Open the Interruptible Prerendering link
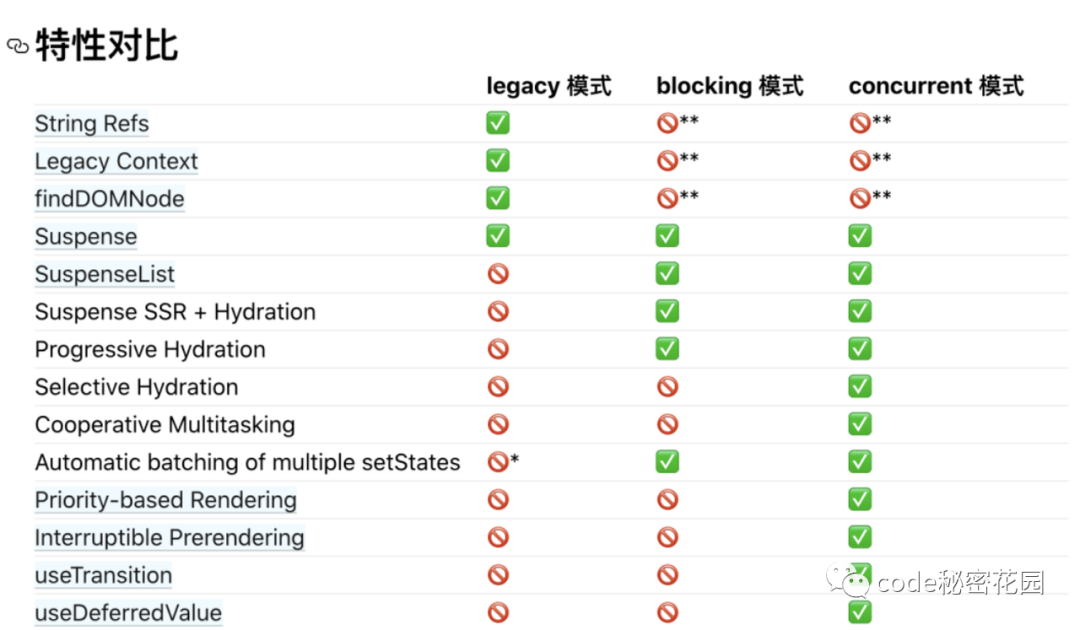 pos(169,537)
